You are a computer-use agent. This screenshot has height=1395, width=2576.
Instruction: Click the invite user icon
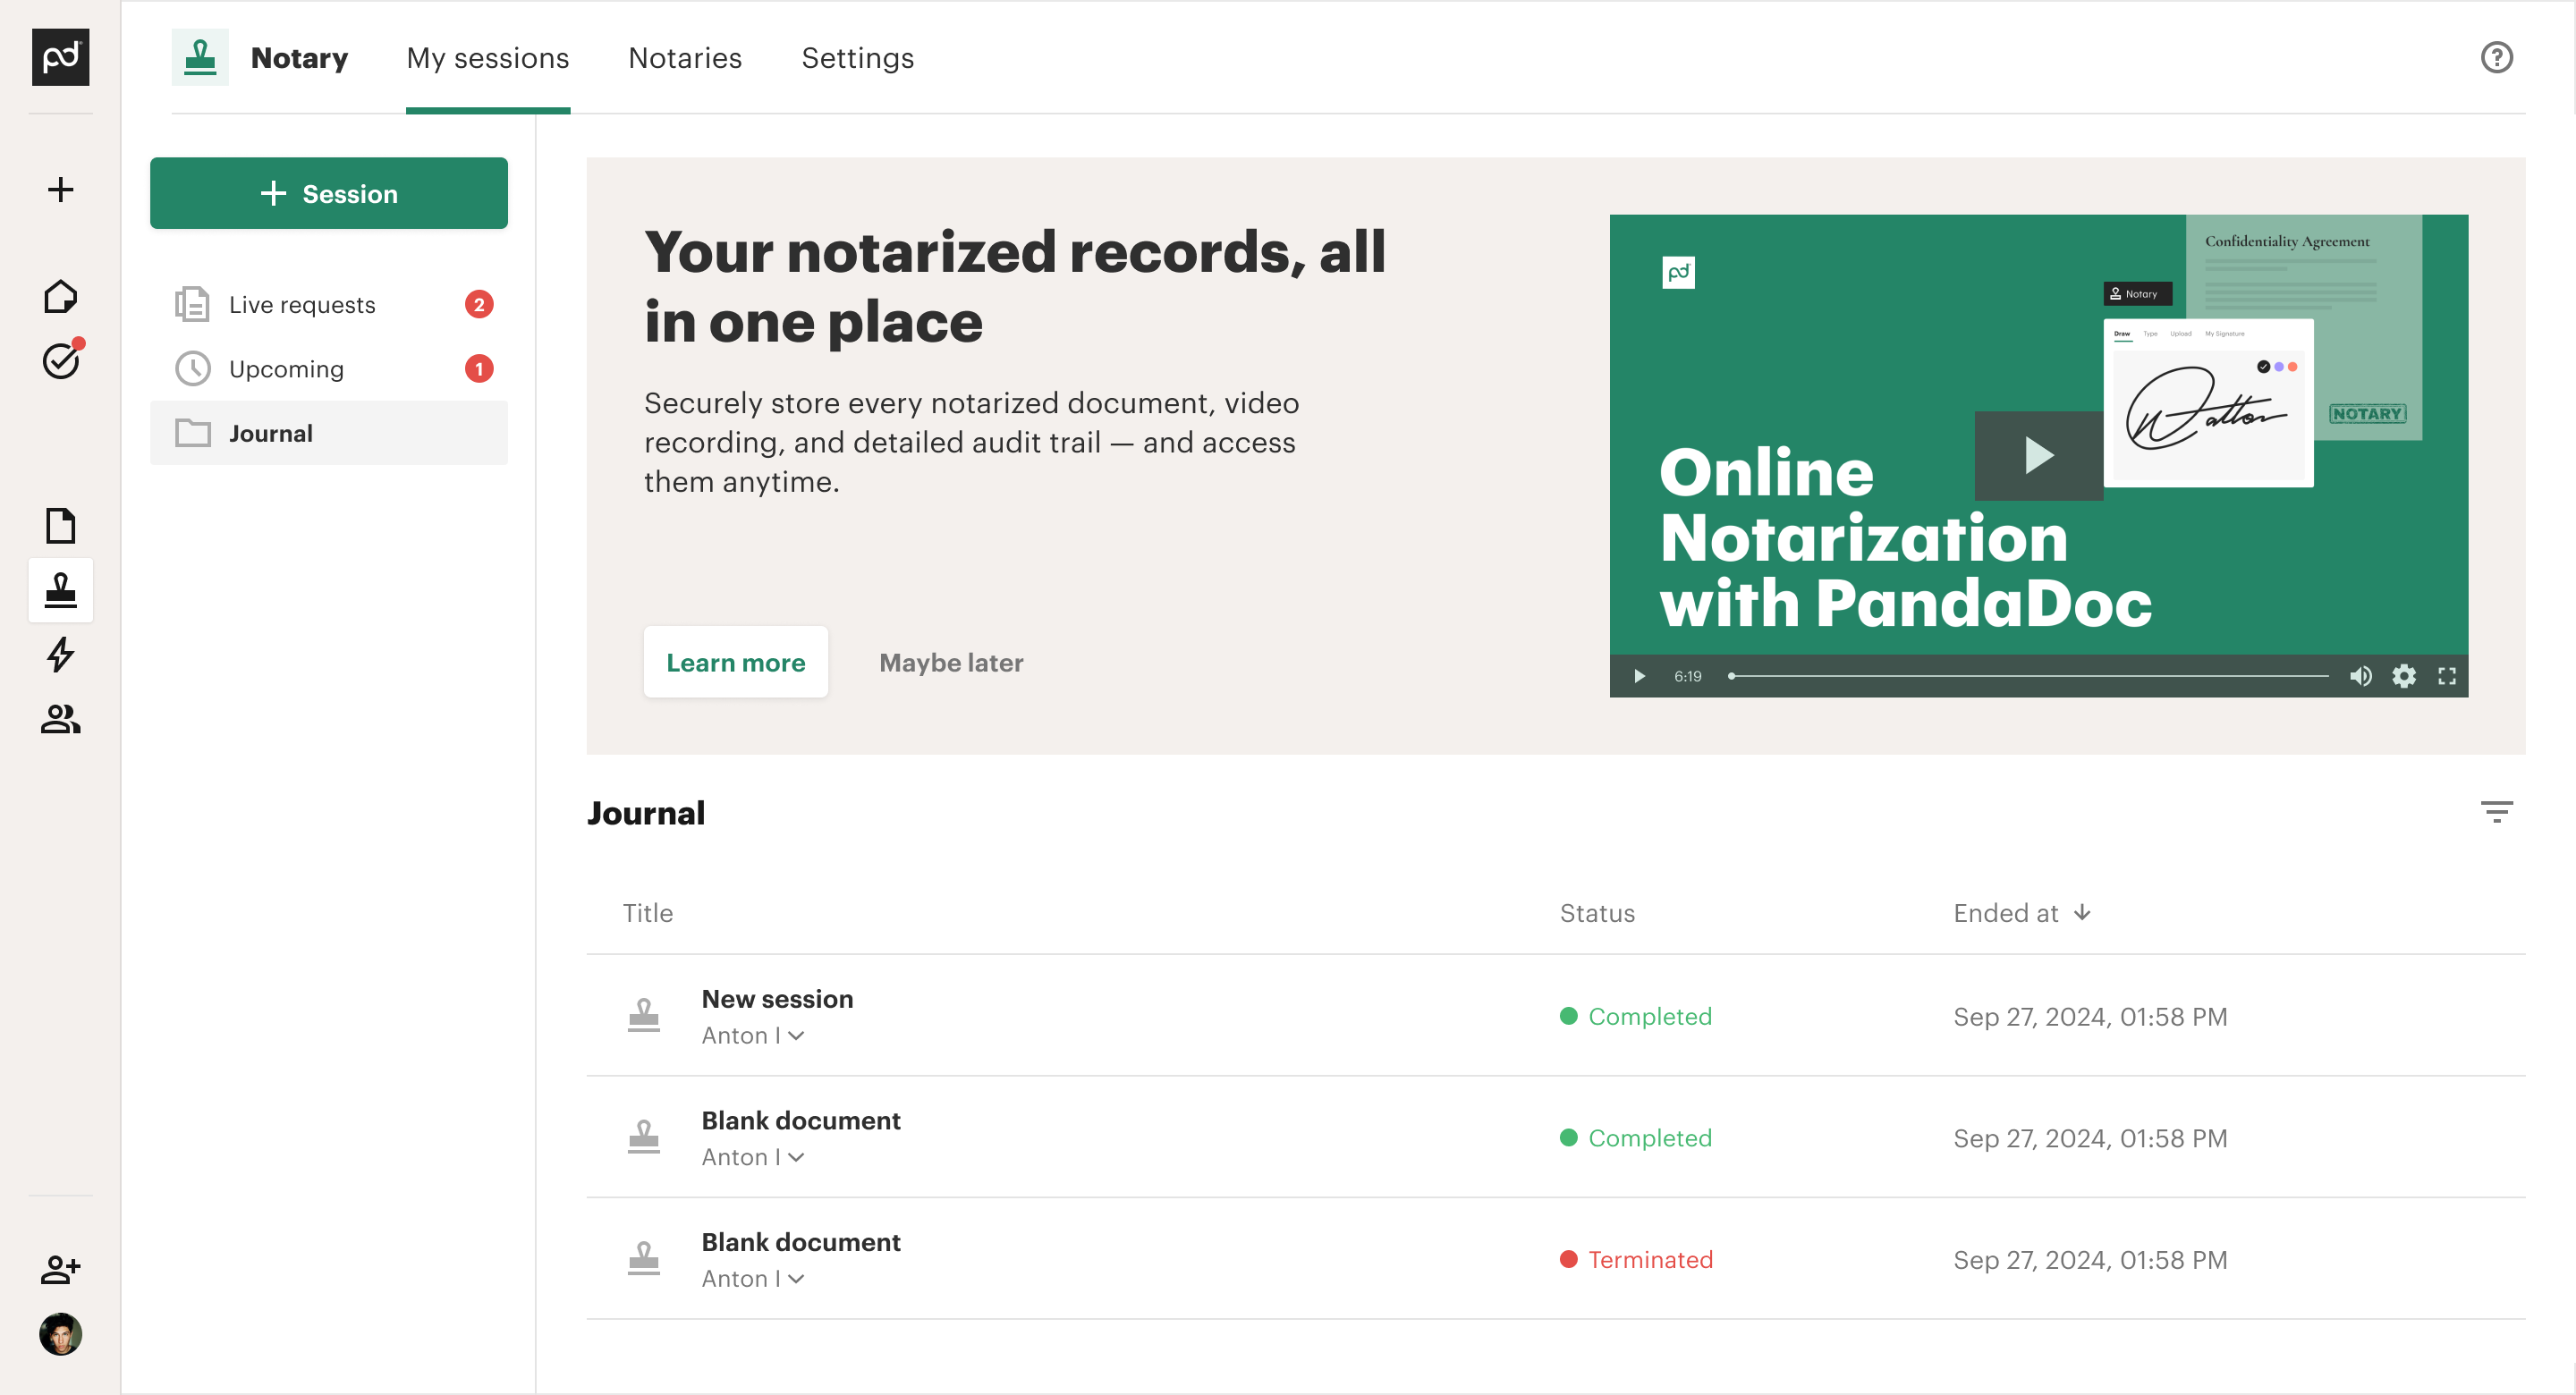pos(60,1270)
